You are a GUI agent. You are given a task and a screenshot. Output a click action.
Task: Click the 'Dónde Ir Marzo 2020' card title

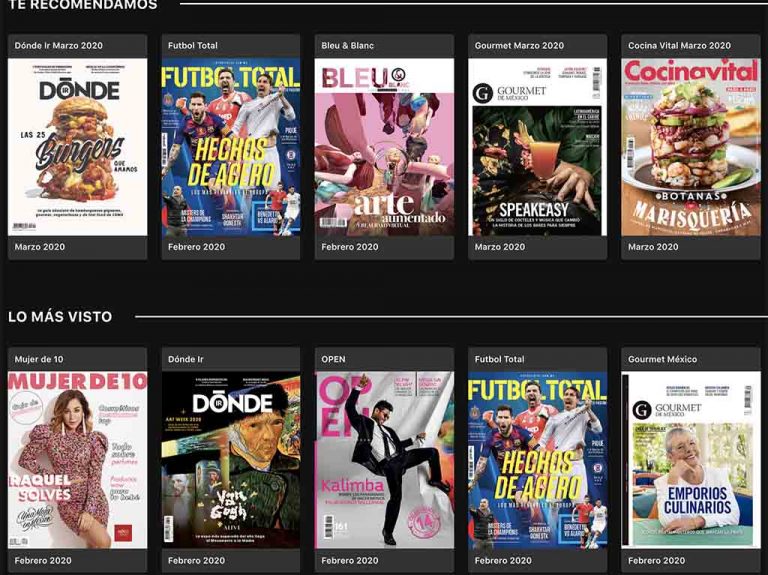coord(59,46)
